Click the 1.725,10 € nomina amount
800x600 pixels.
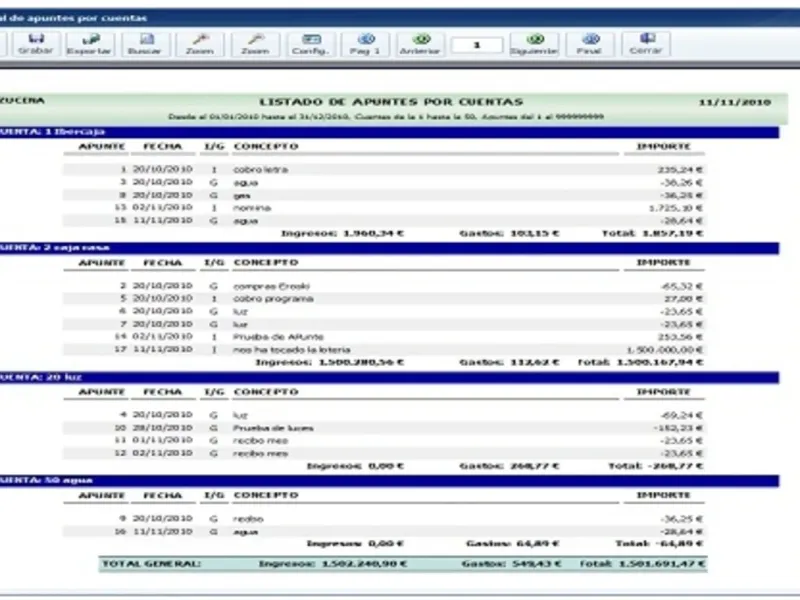[x=676, y=208]
